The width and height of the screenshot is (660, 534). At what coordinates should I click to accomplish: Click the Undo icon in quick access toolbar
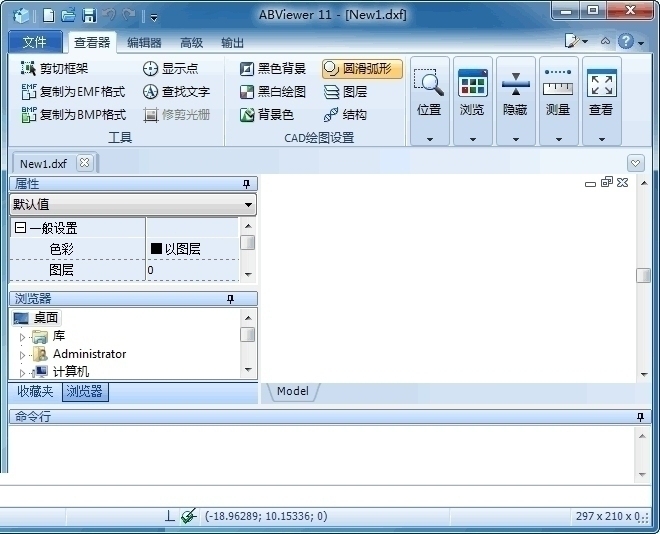109,15
